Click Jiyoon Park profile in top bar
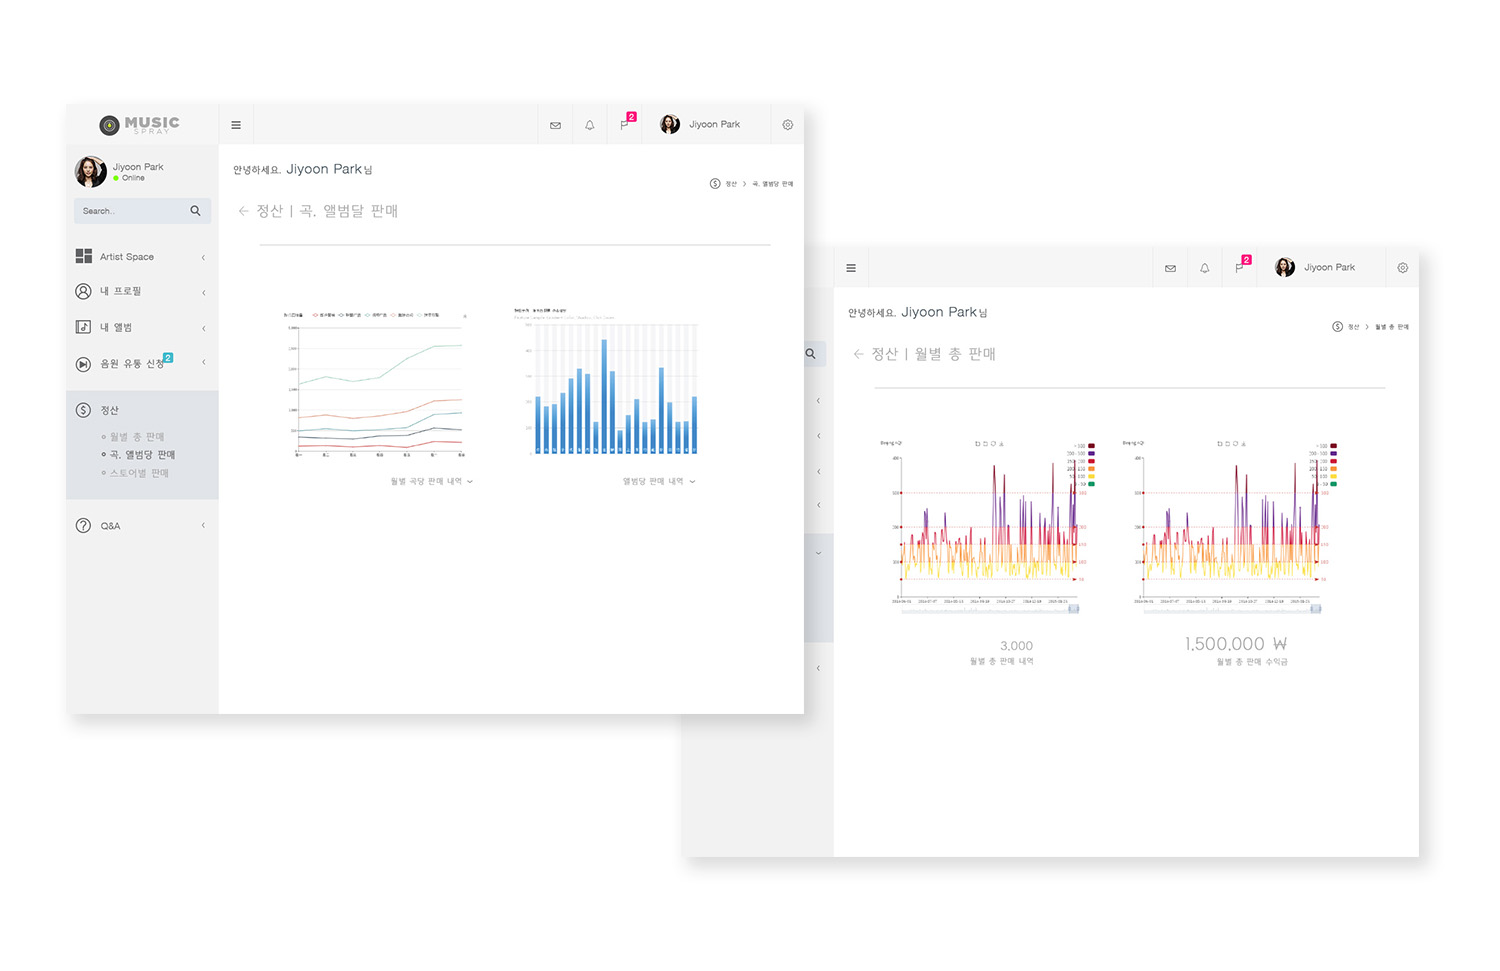This screenshot has width=1500, height=971. pyautogui.click(x=700, y=125)
